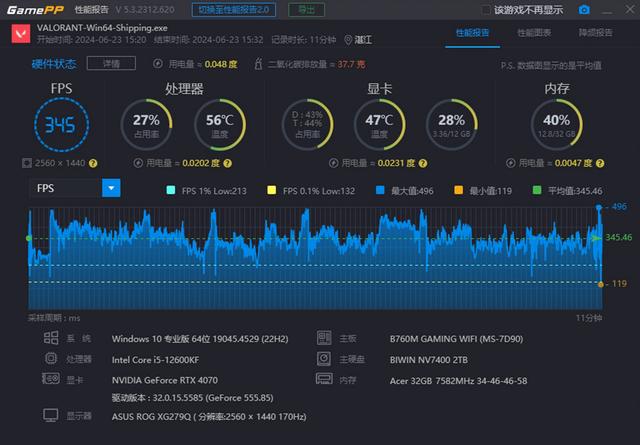Switch to the 性能图表 tab

click(x=534, y=33)
